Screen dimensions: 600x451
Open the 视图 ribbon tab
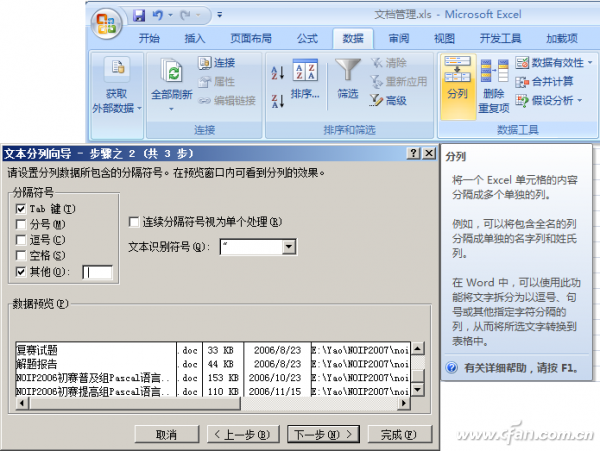click(x=444, y=38)
